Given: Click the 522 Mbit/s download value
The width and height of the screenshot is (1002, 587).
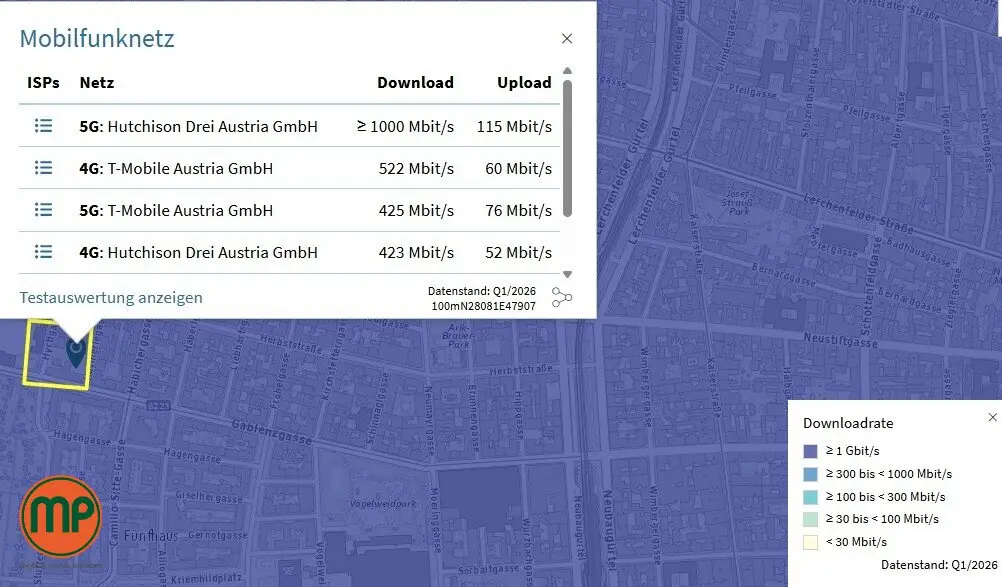Looking at the screenshot, I should (x=416, y=169).
